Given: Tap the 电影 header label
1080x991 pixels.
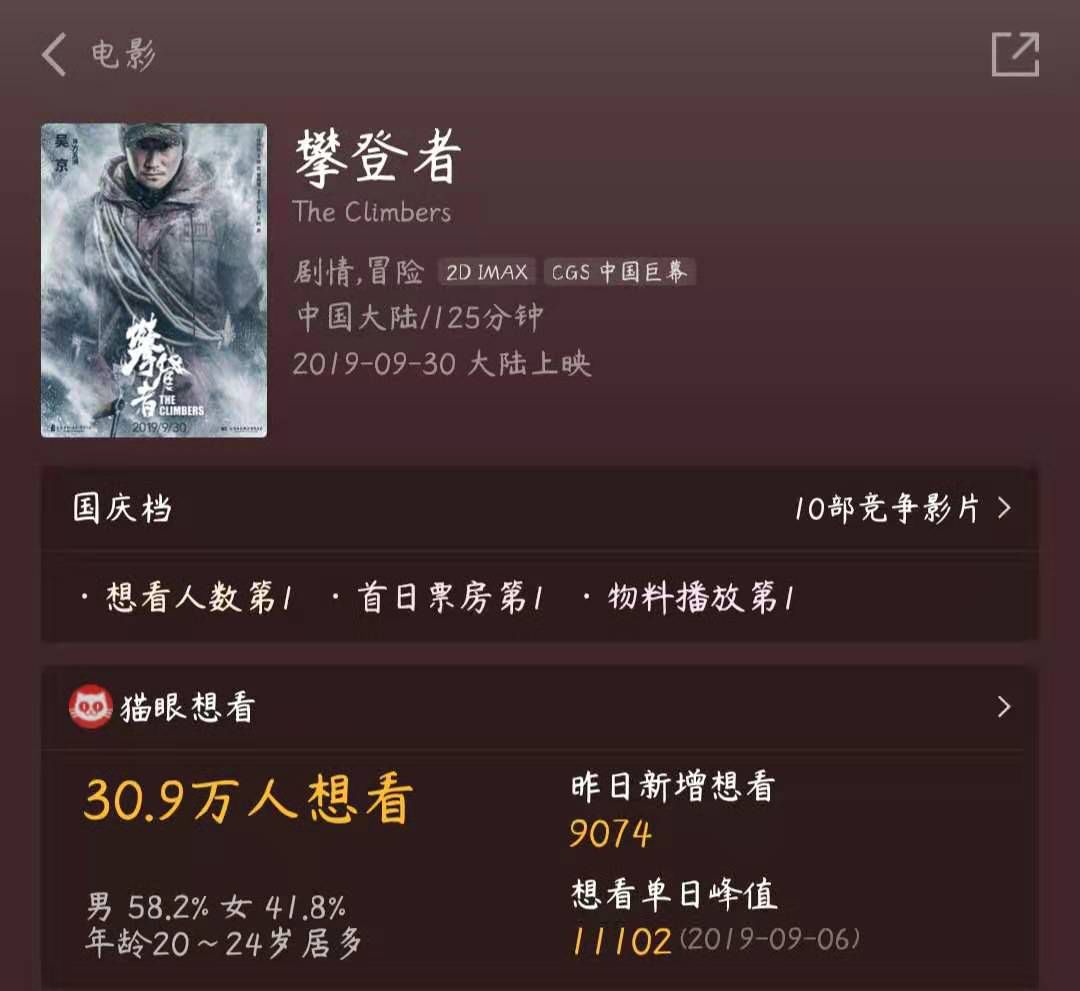Looking at the screenshot, I should [x=123, y=54].
